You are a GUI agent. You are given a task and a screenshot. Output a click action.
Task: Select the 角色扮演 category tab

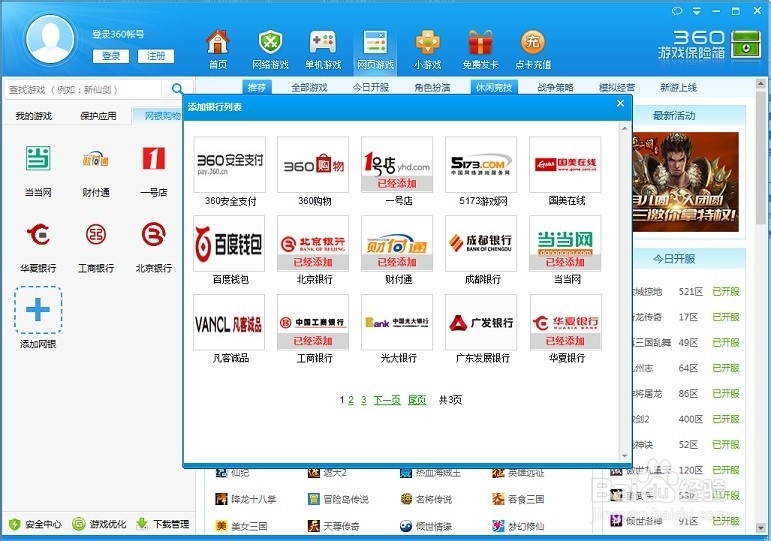click(432, 88)
